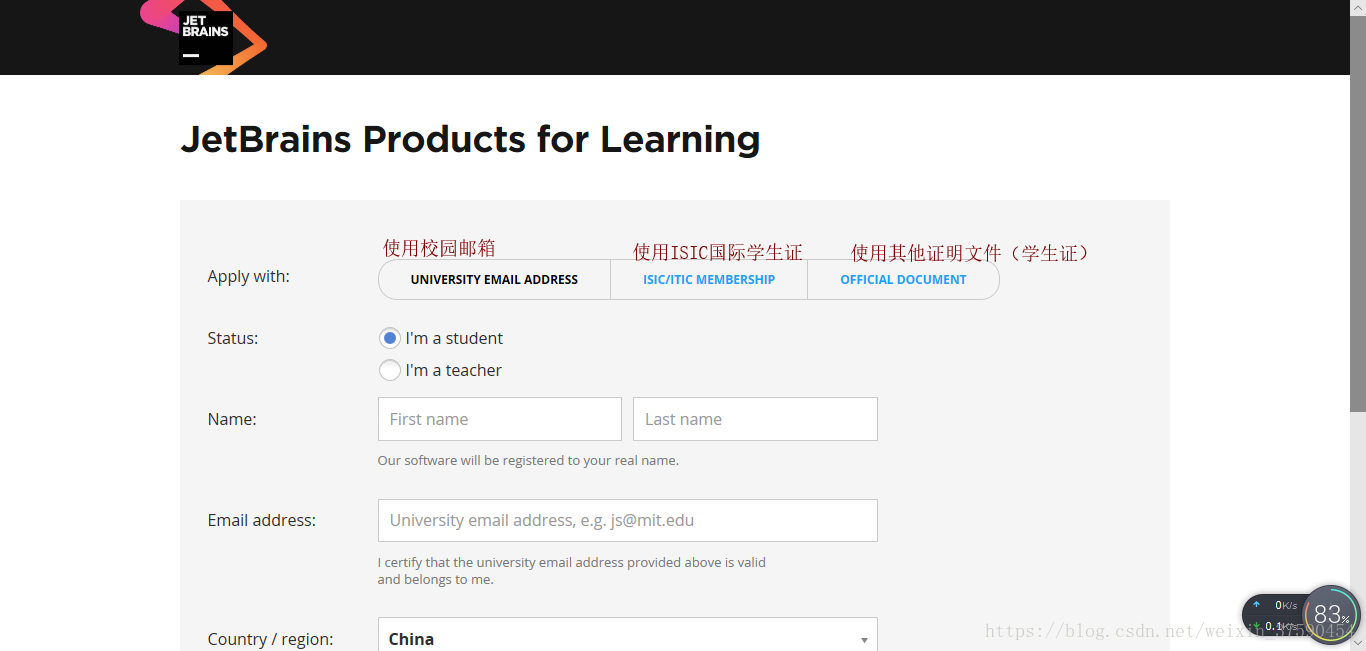Select the University Email Address tab

point(494,280)
